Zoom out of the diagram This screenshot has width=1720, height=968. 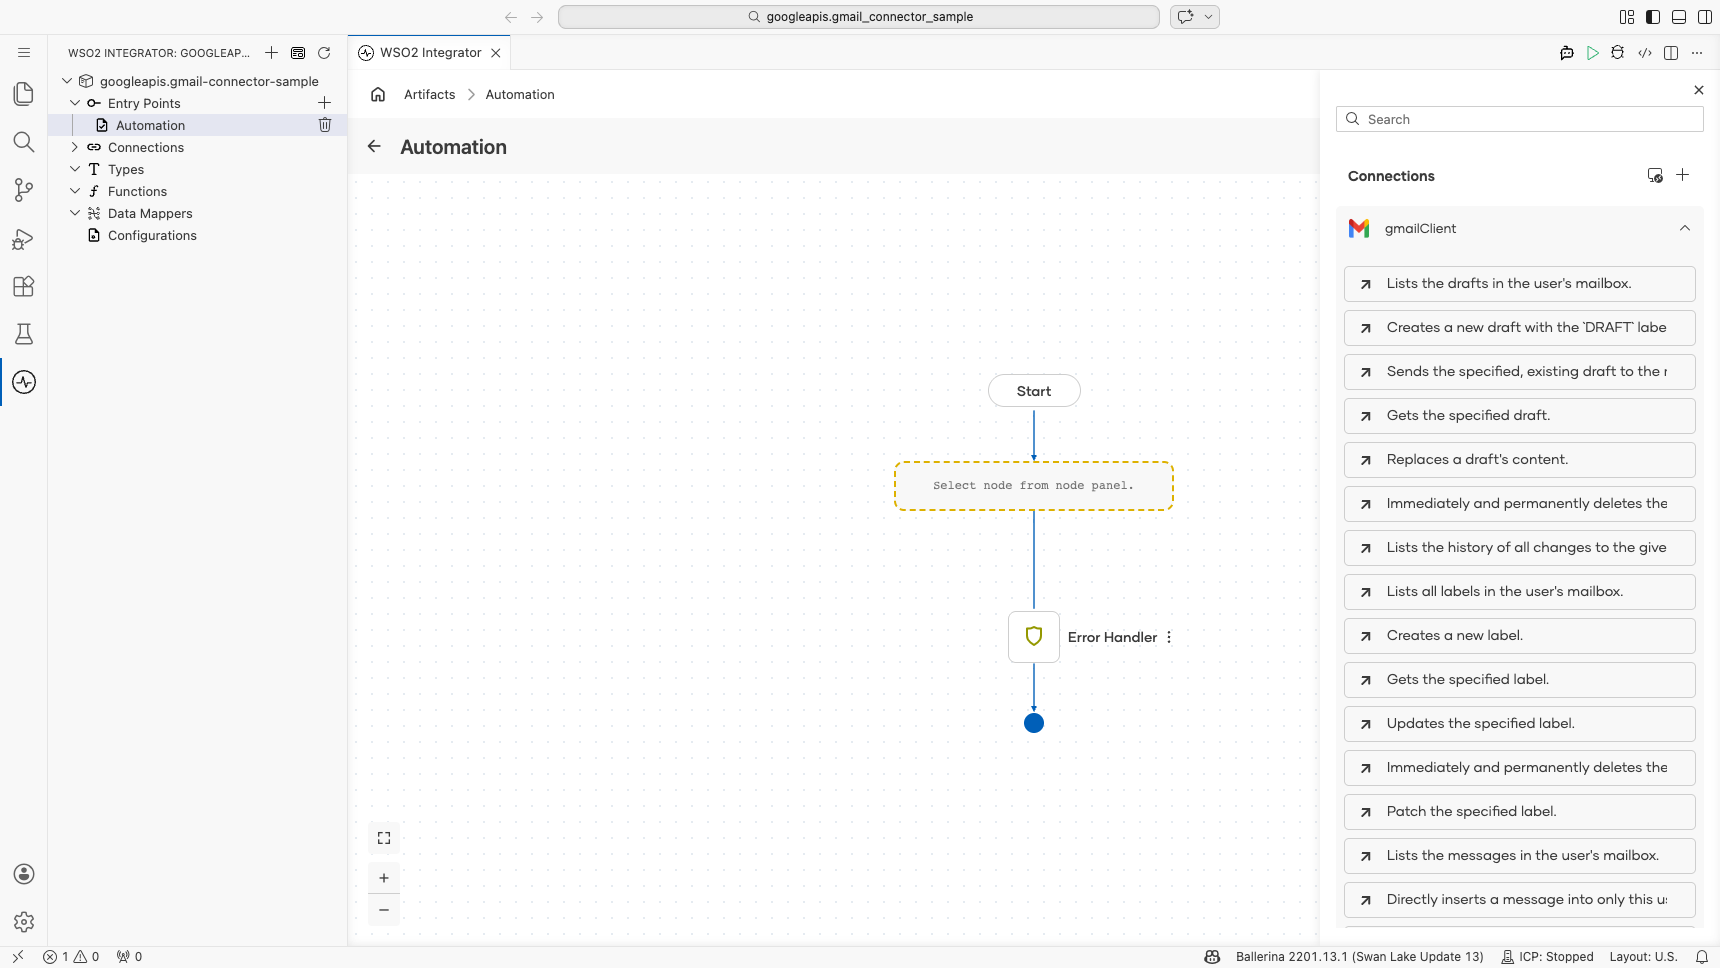click(x=384, y=910)
